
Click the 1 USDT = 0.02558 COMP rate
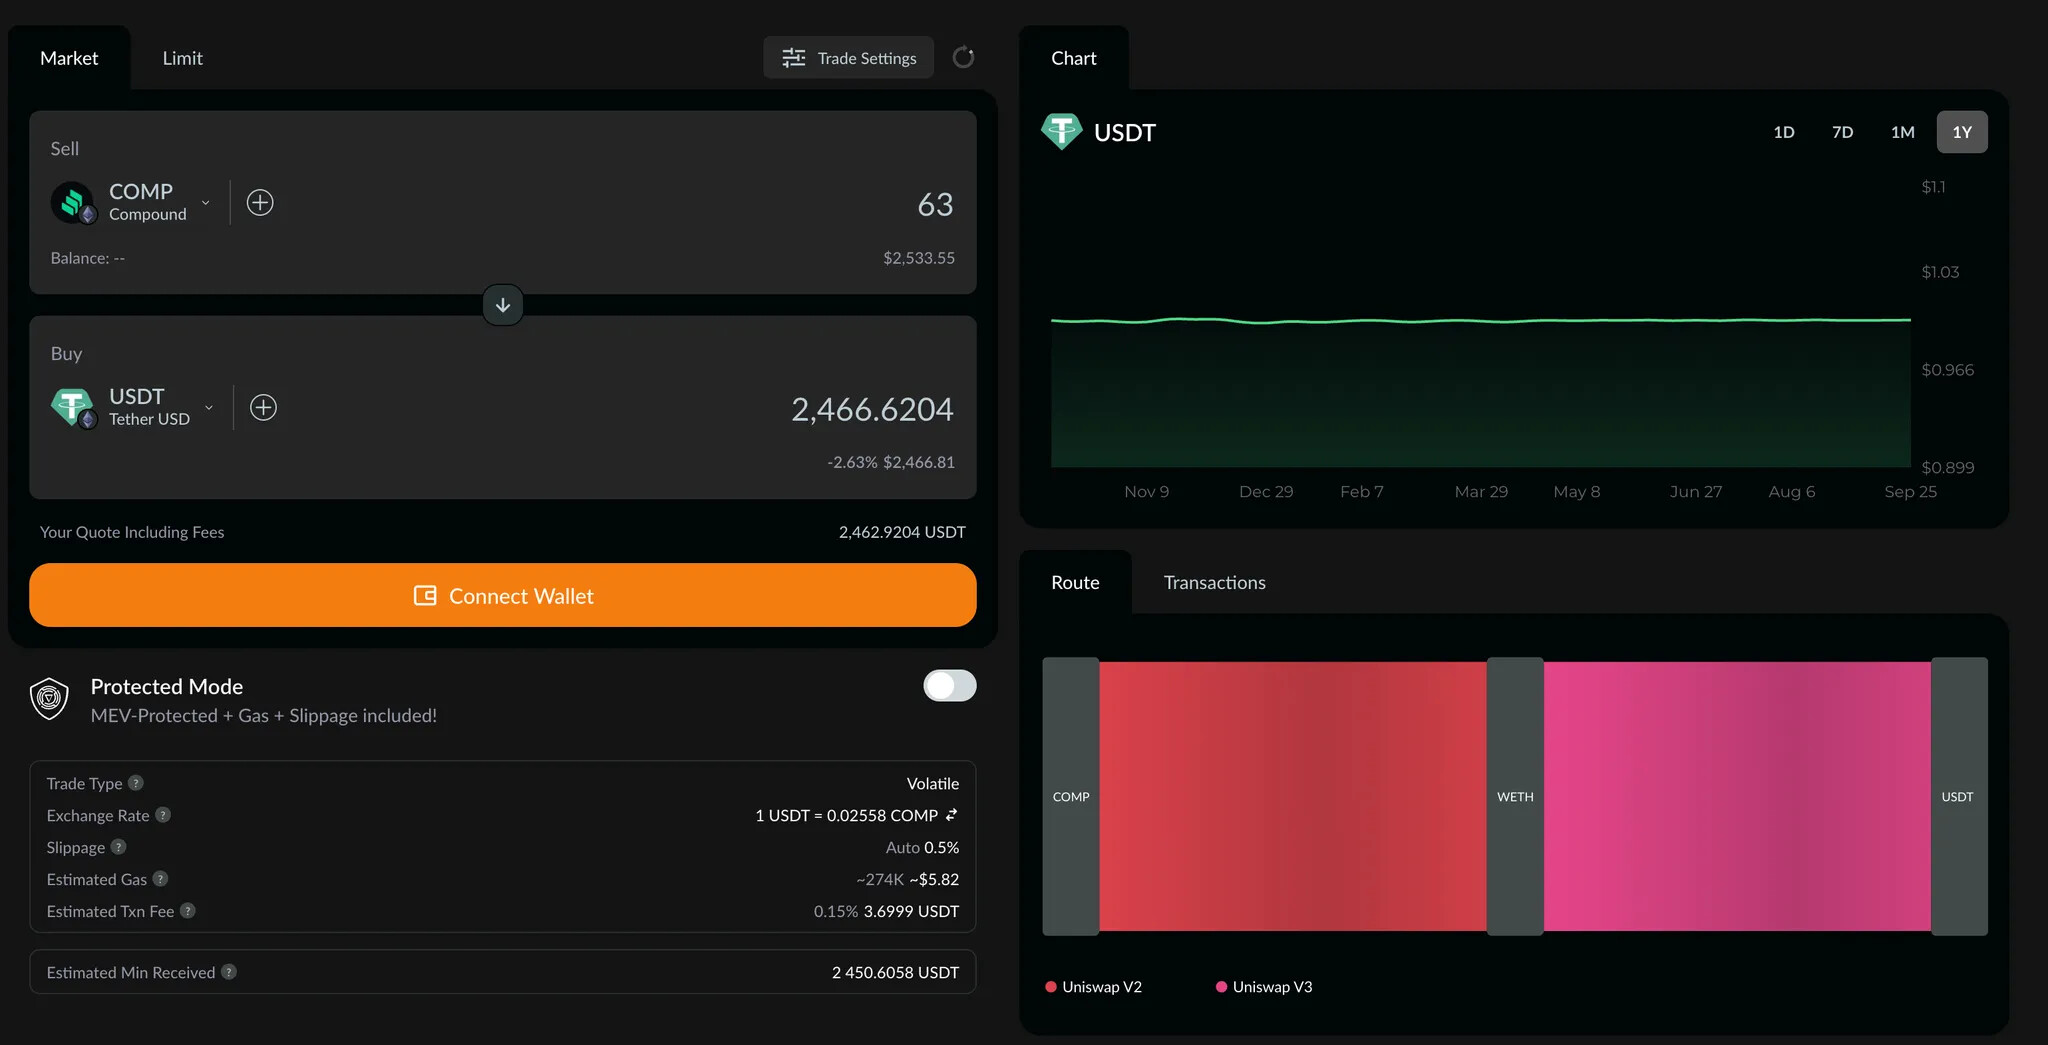tap(846, 815)
